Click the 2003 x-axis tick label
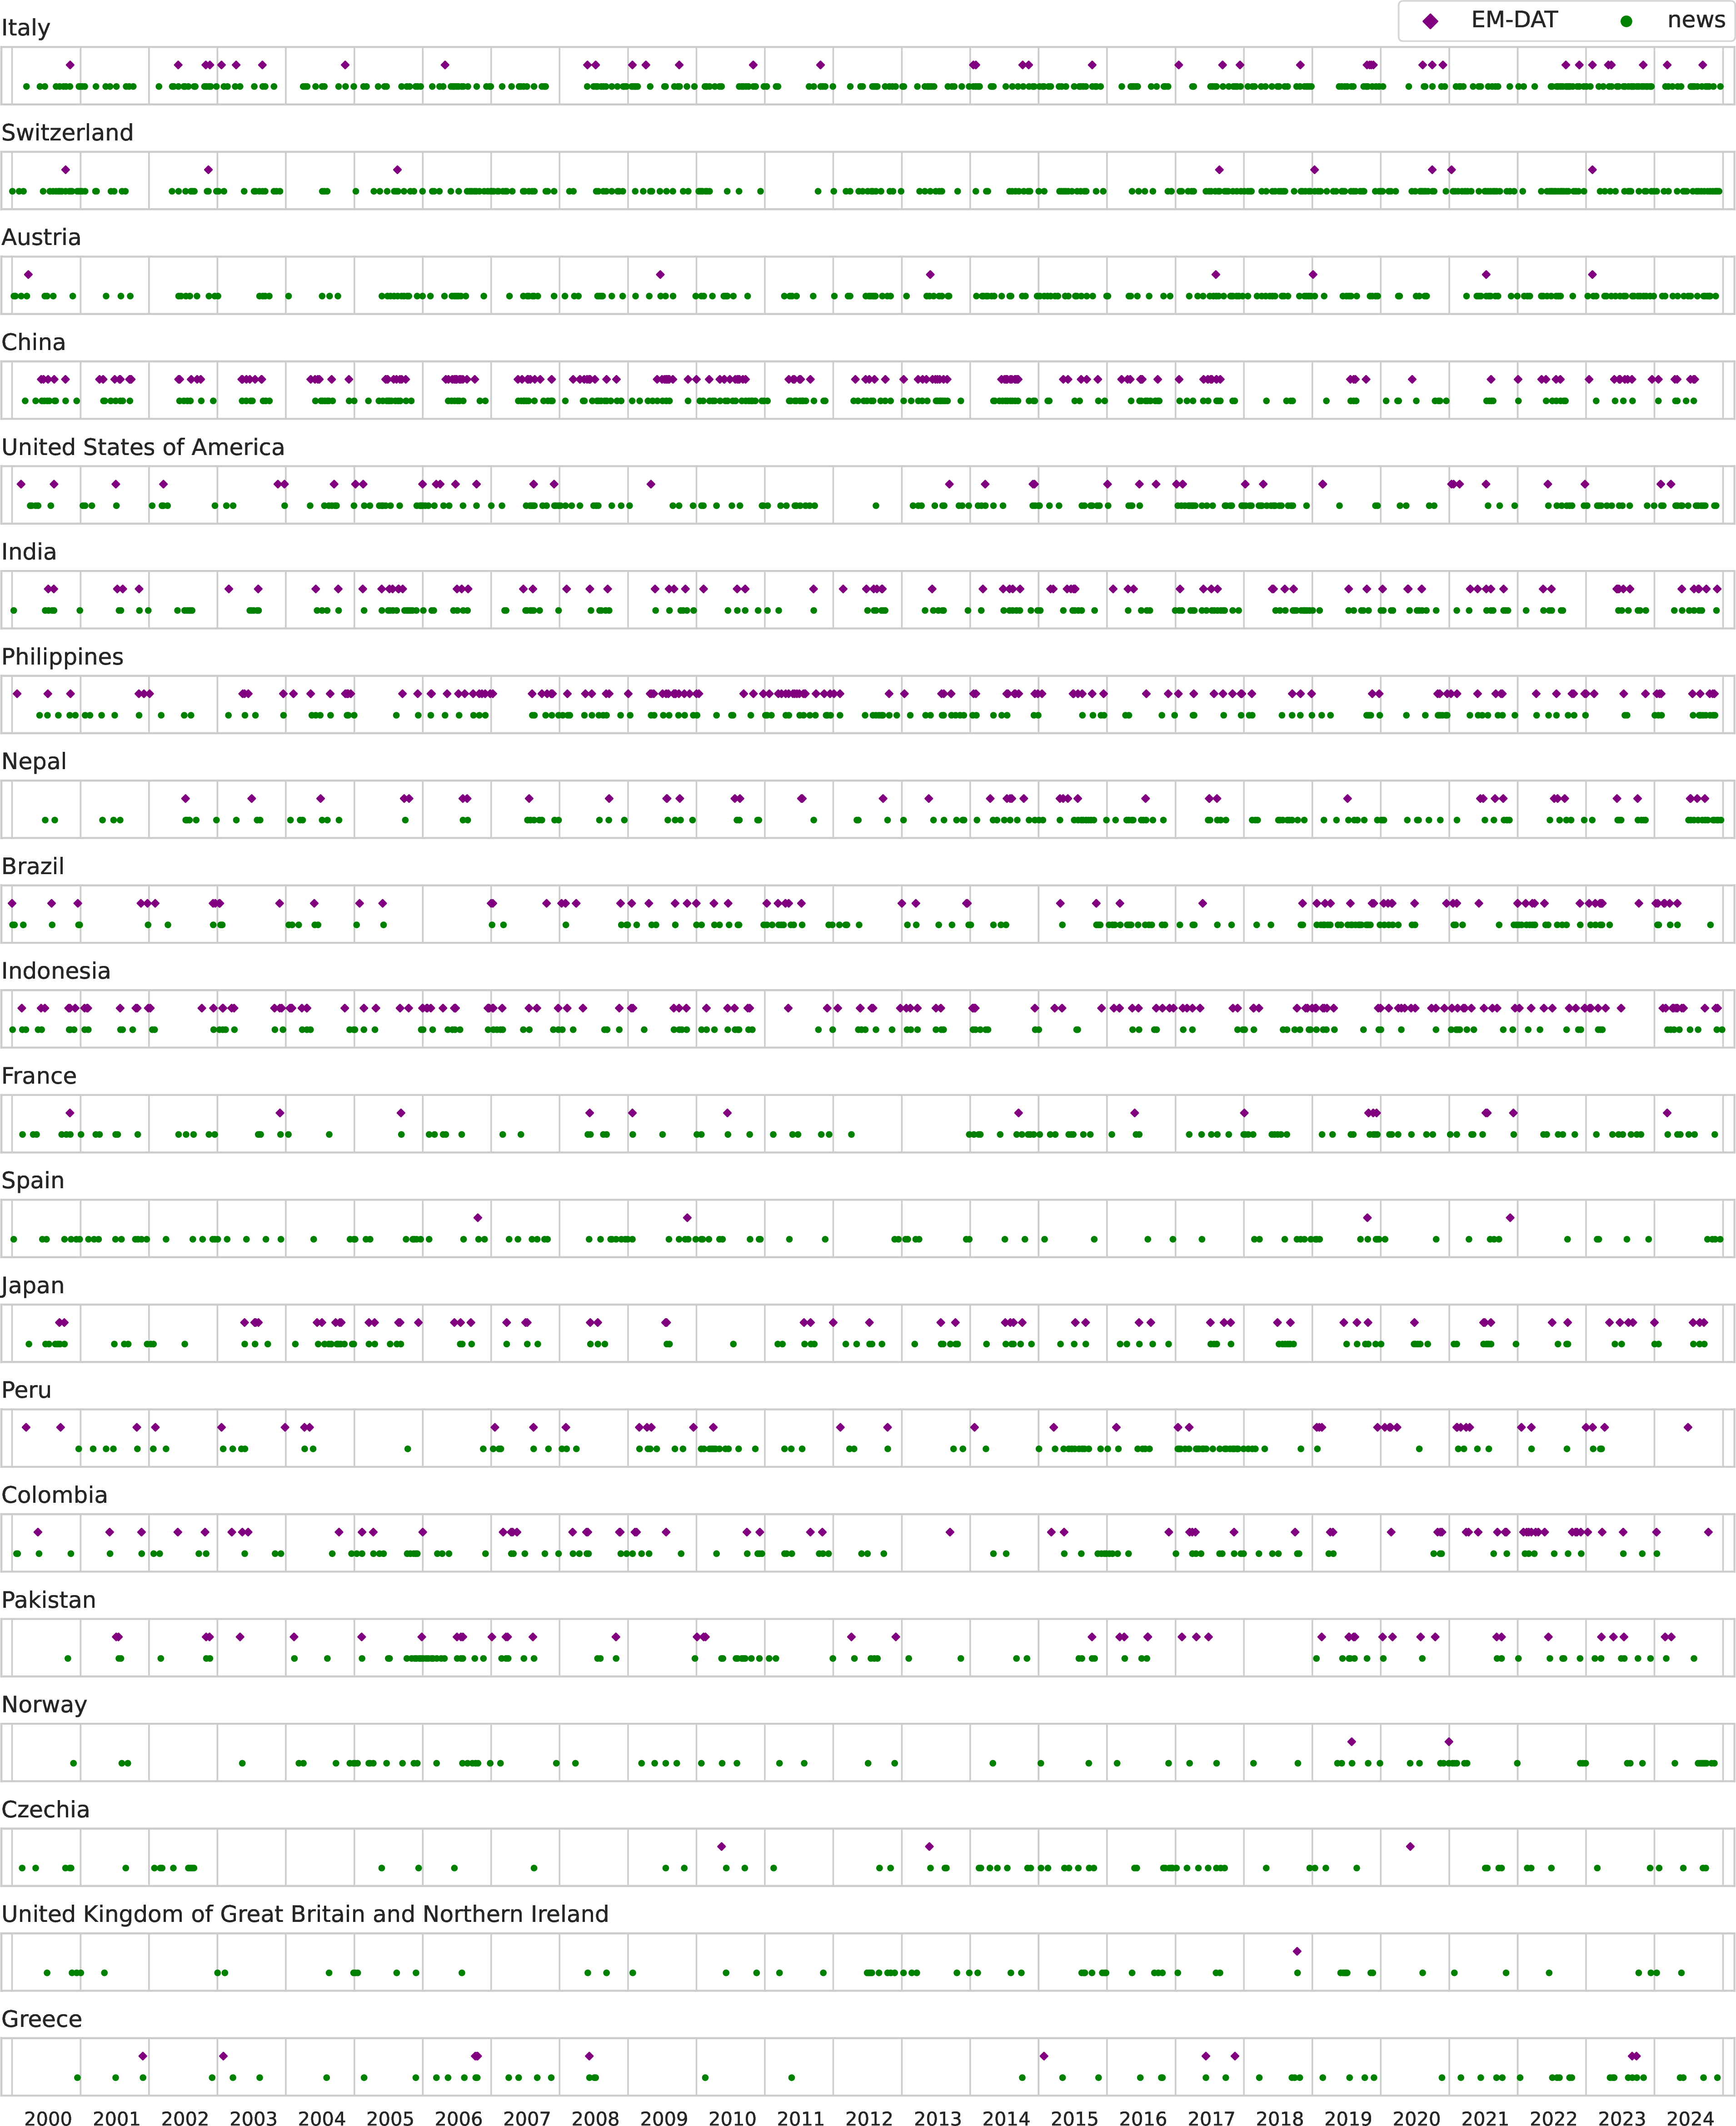 pos(253,2118)
